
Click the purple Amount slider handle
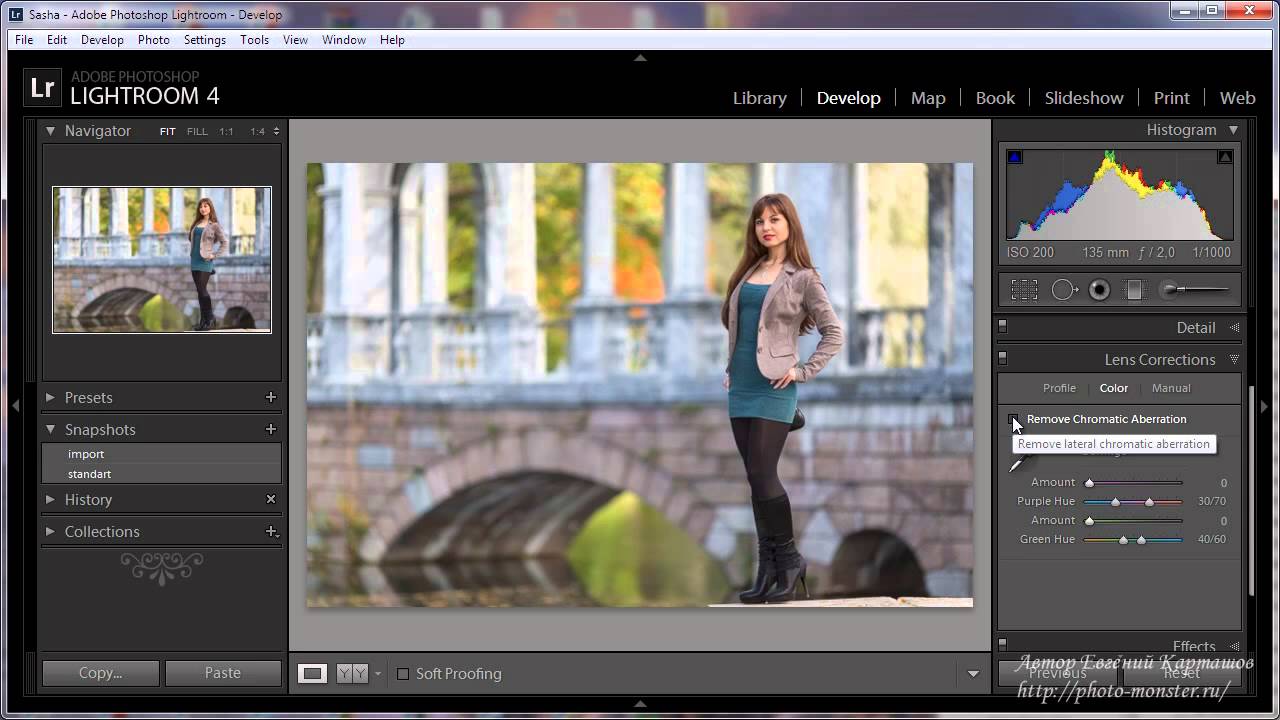(x=1089, y=483)
